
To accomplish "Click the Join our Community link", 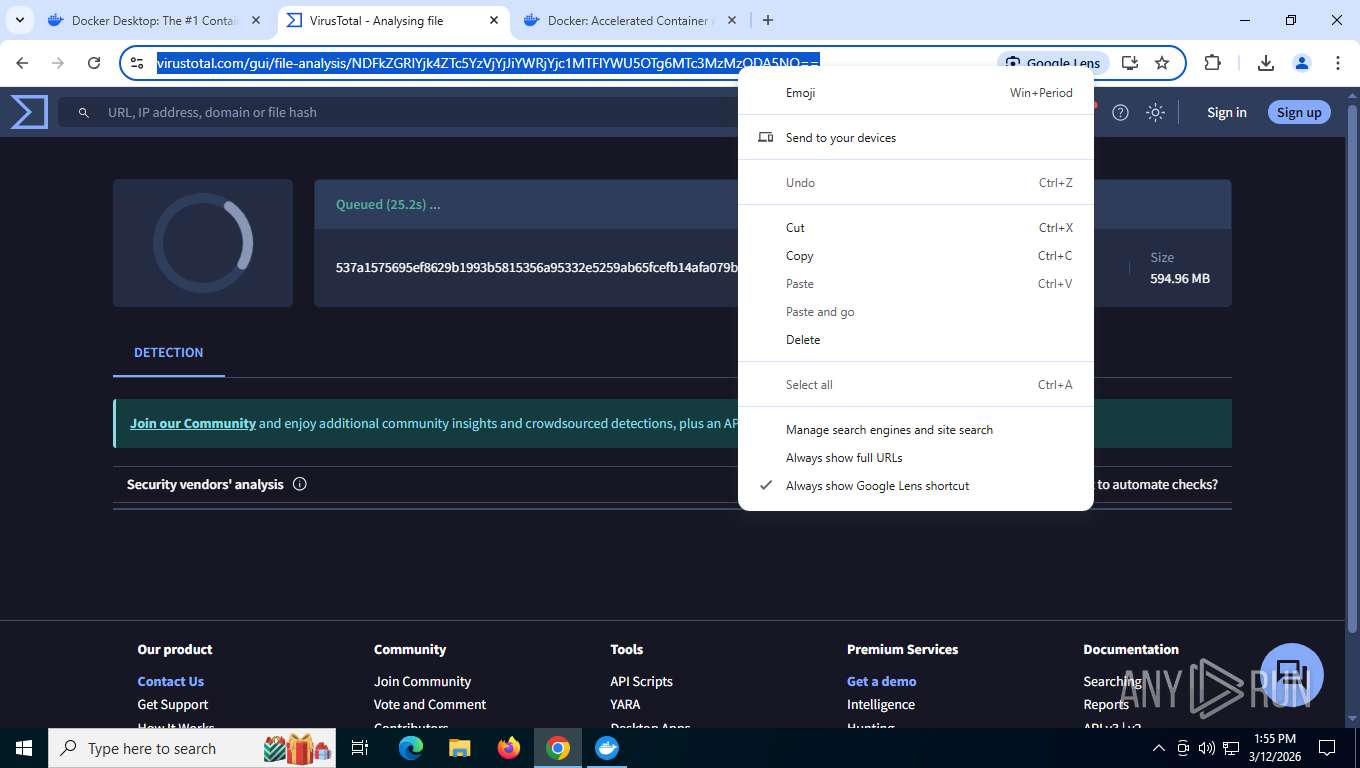I will pos(193,423).
